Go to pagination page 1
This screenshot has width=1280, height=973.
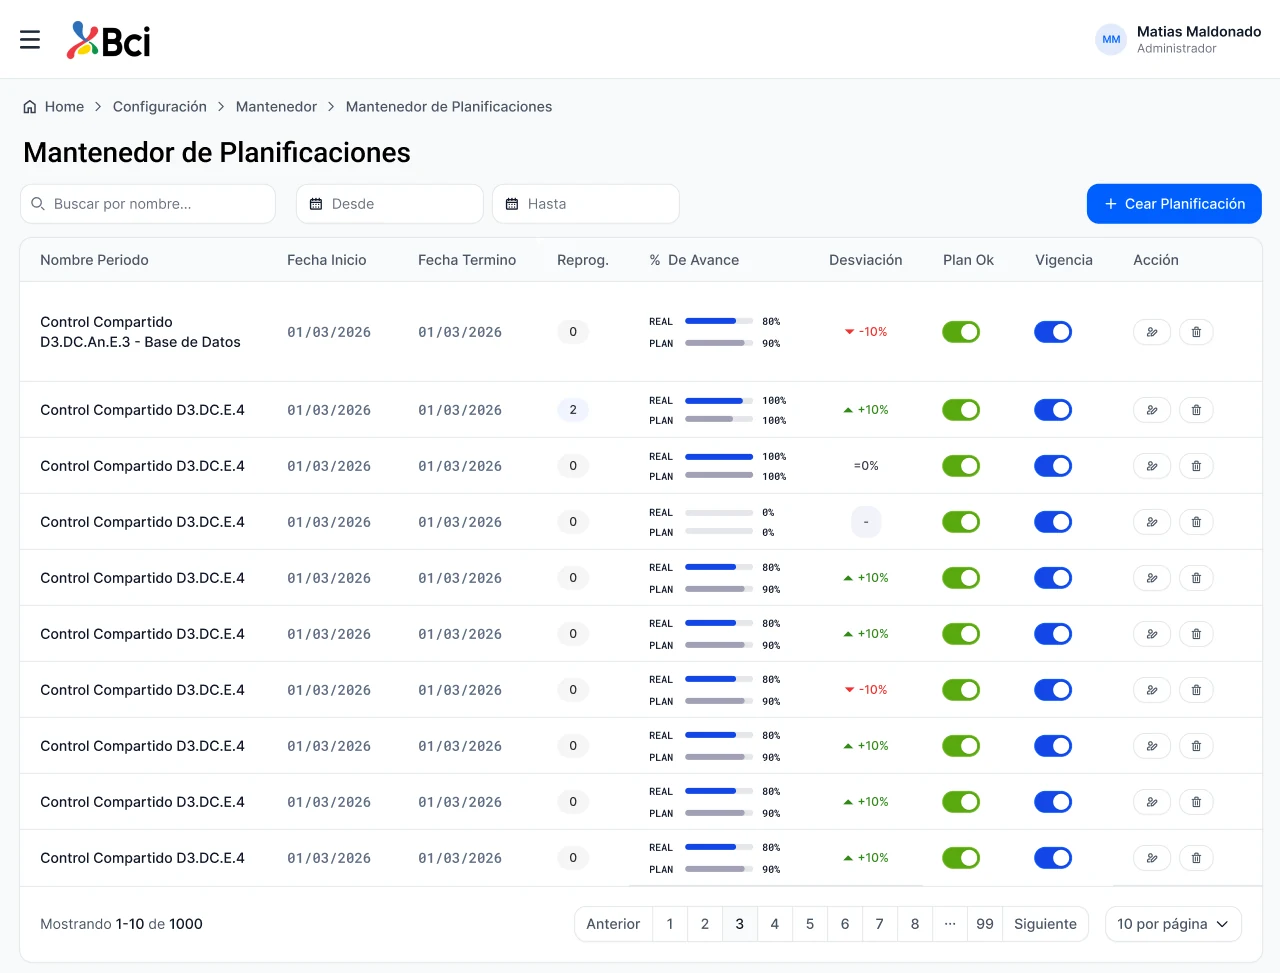(670, 924)
